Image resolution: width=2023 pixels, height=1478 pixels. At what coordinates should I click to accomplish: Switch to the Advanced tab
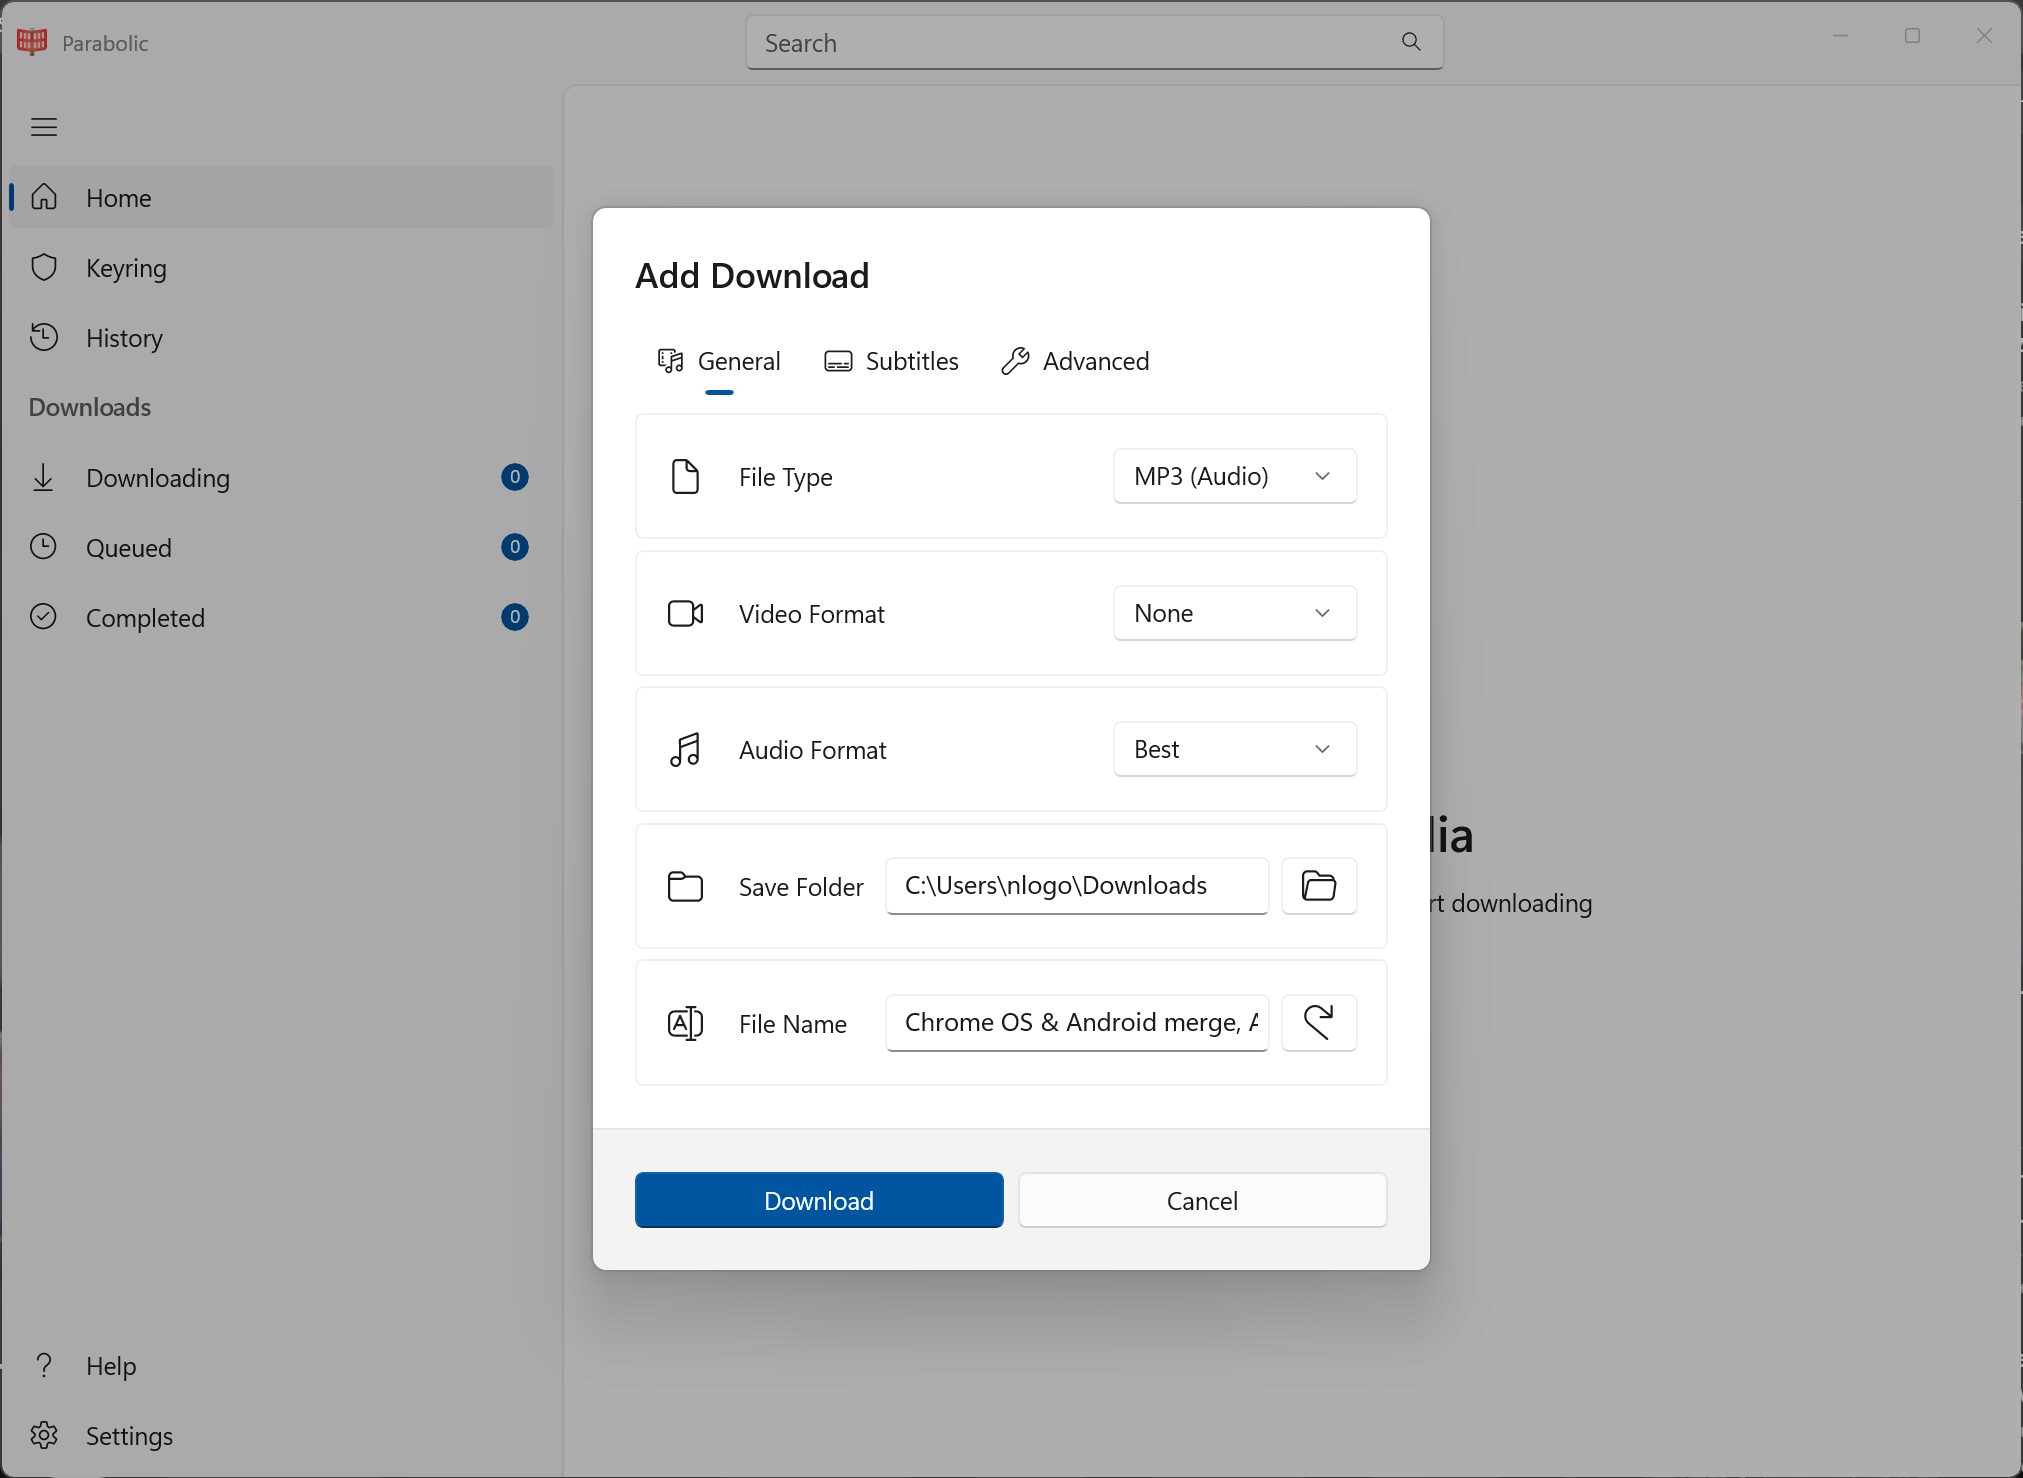point(1076,361)
